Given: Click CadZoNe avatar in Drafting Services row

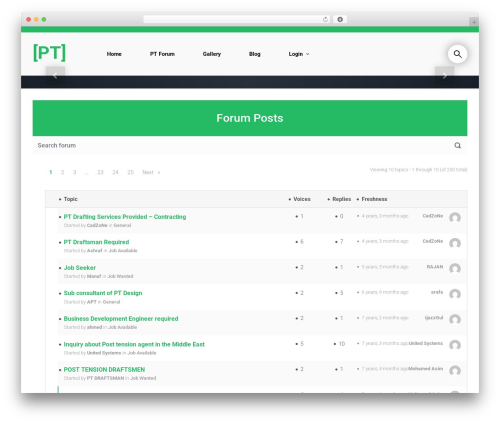Looking at the screenshot, I should click(455, 218).
